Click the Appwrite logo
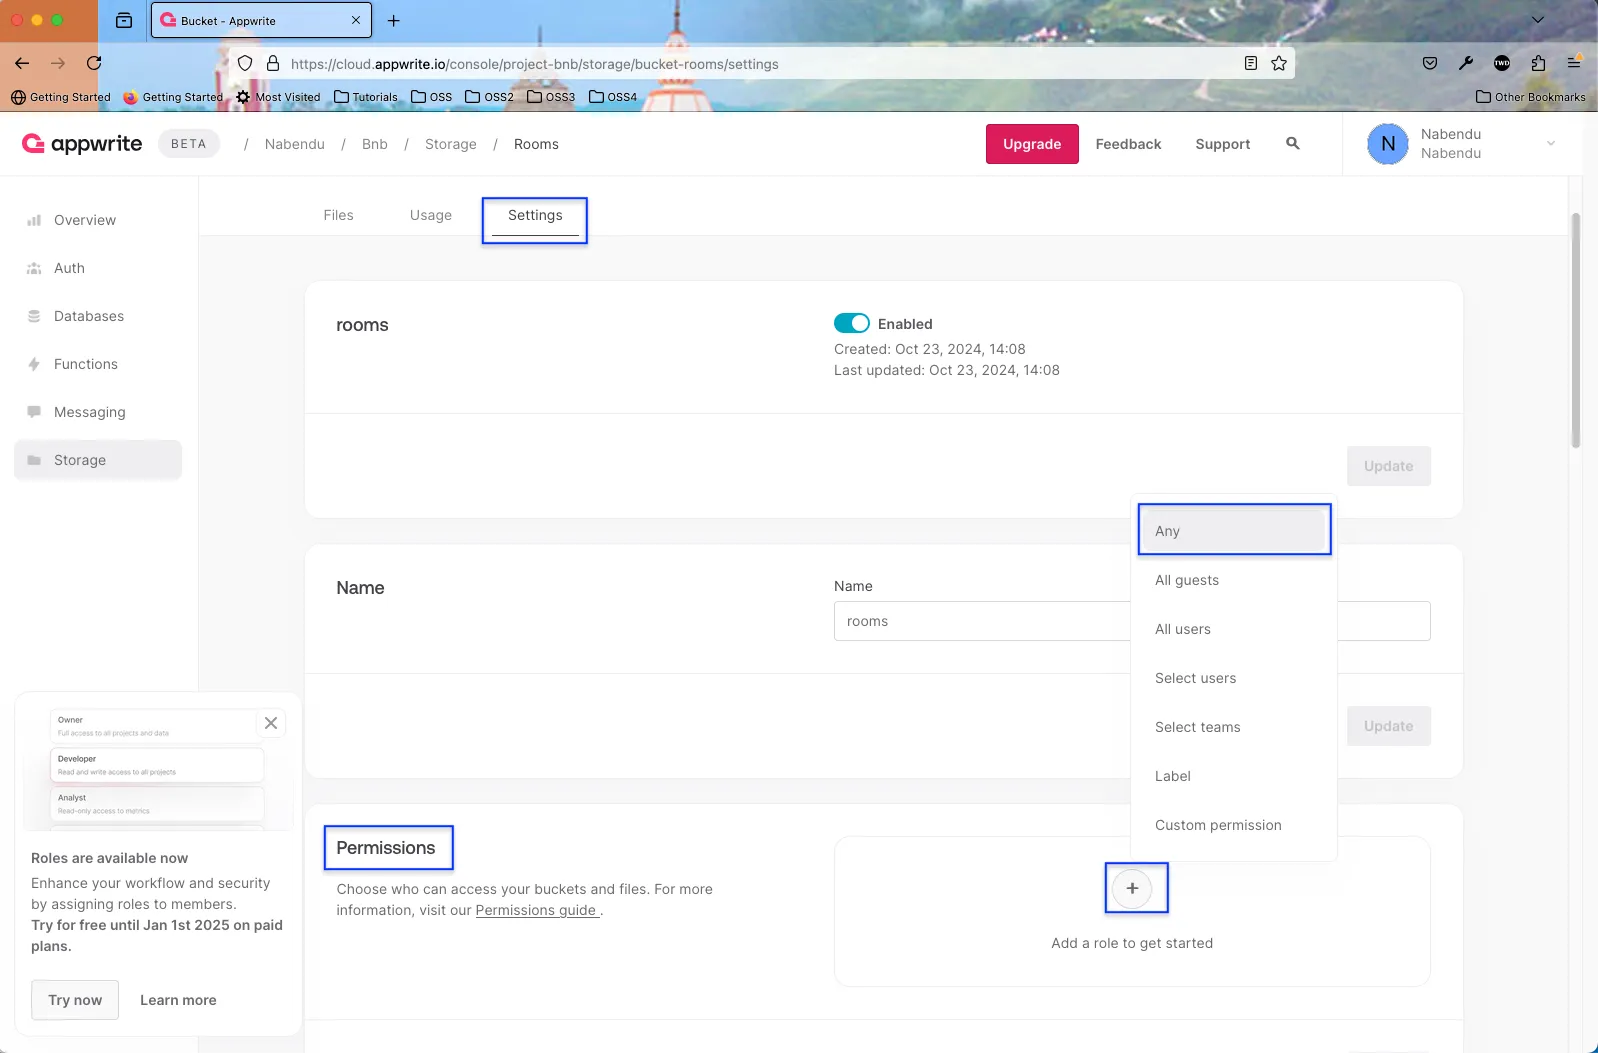Viewport: 1598px width, 1053px height. coord(82,144)
